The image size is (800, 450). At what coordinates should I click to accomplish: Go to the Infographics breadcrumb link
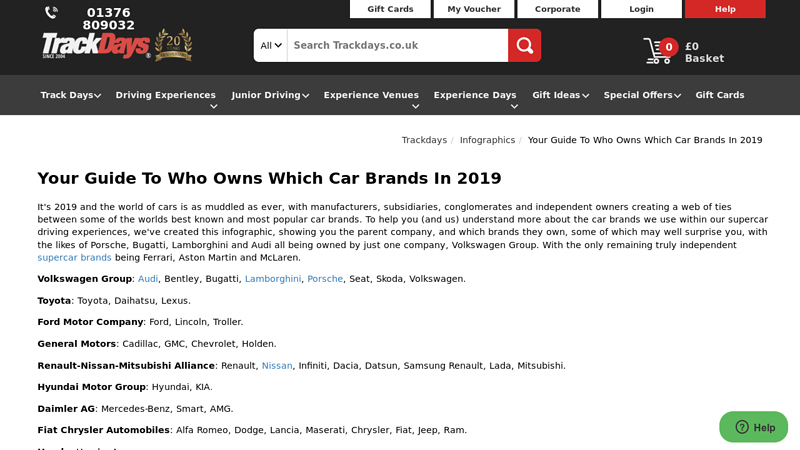click(x=487, y=140)
